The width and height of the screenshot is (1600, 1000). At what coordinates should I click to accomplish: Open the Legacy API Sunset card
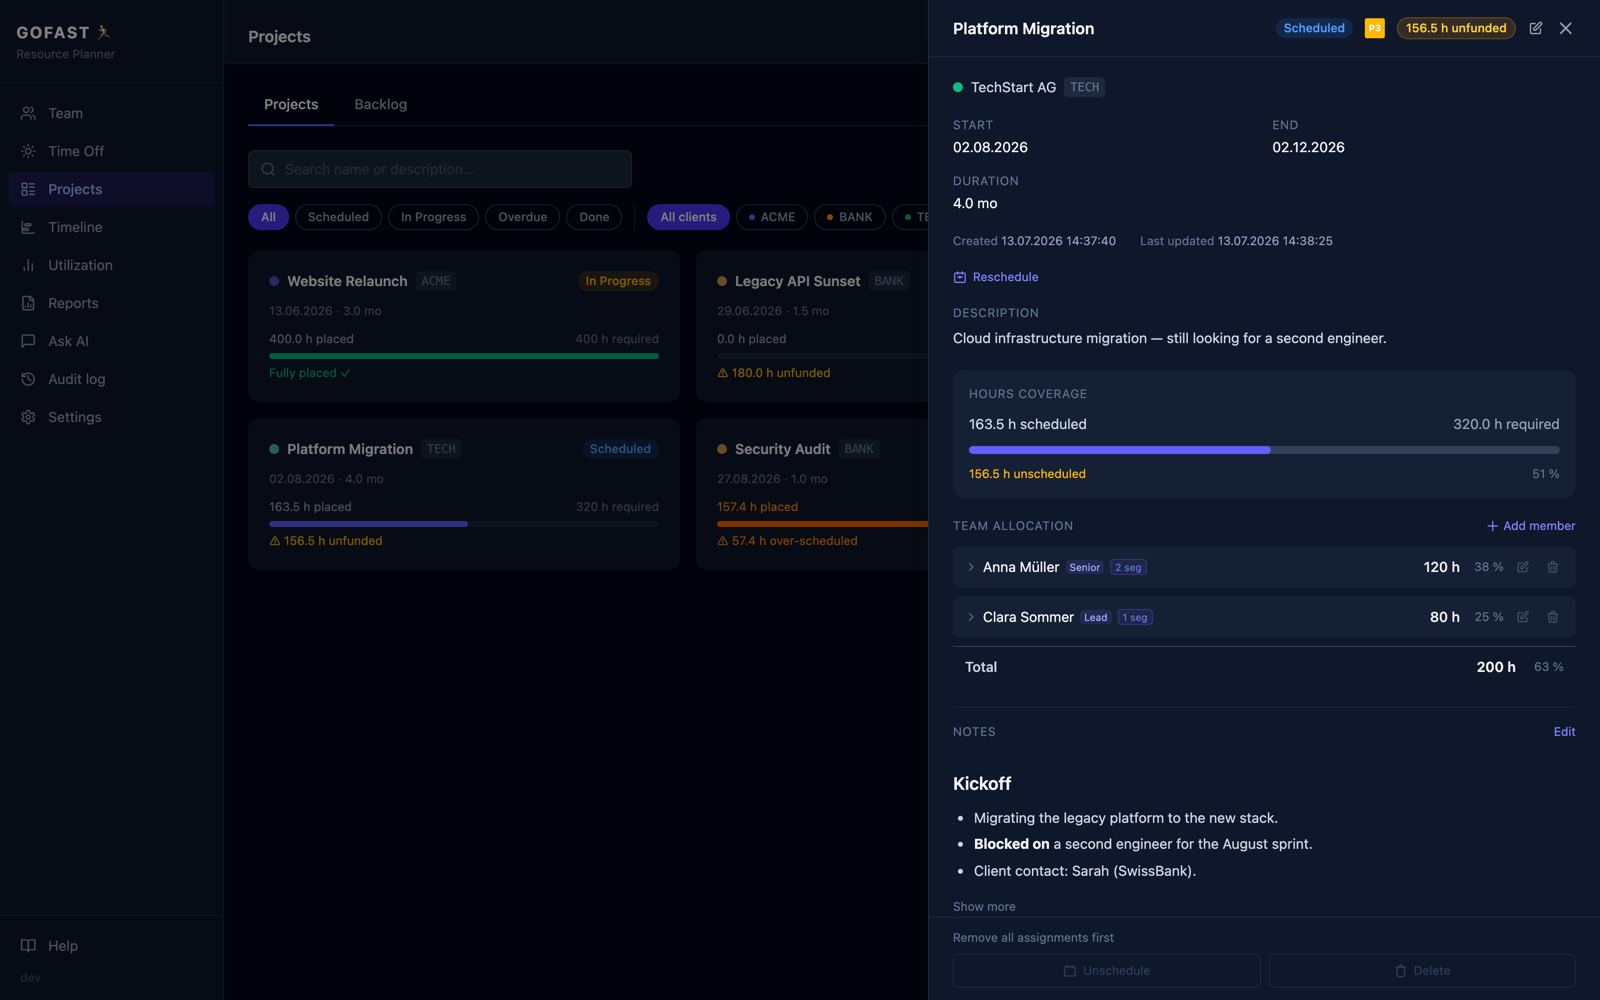[x=812, y=326]
